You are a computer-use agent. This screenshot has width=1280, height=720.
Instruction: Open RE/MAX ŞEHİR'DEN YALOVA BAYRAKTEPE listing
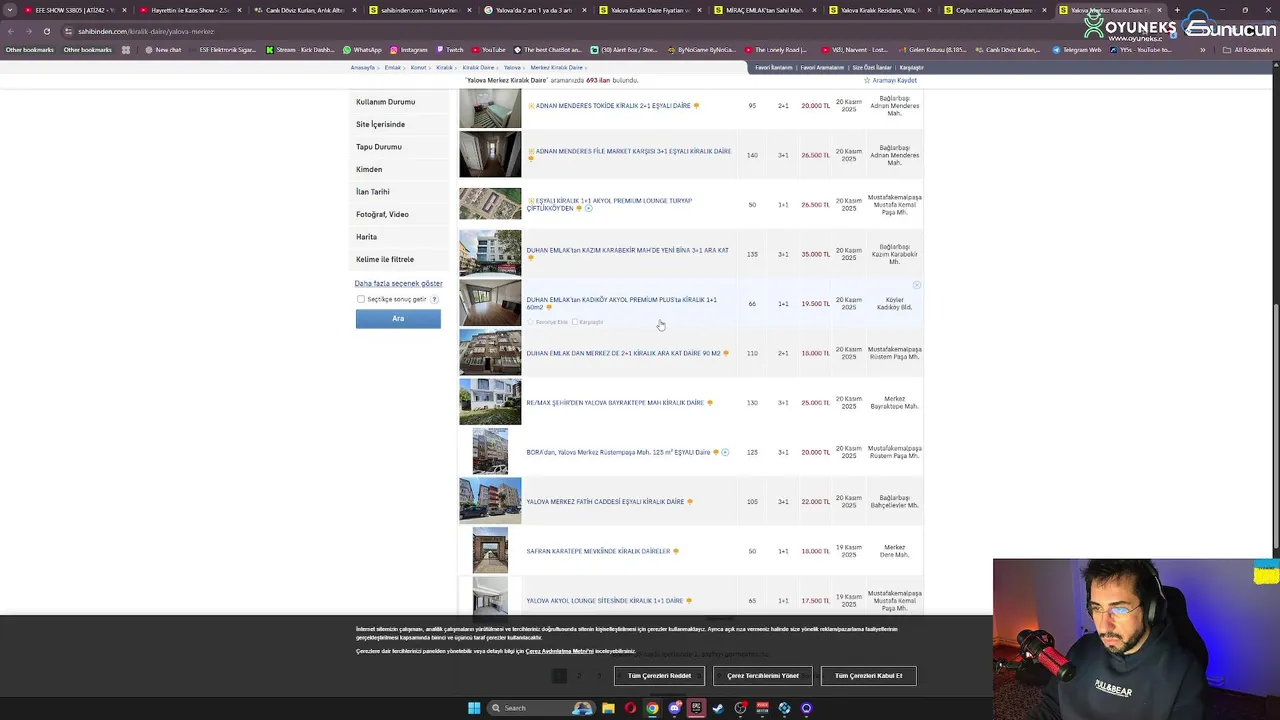pyautogui.click(x=615, y=403)
